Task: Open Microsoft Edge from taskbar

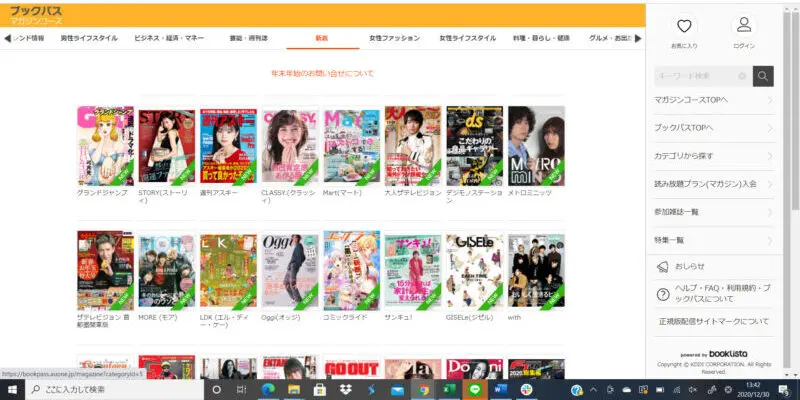Action: (x=268, y=390)
